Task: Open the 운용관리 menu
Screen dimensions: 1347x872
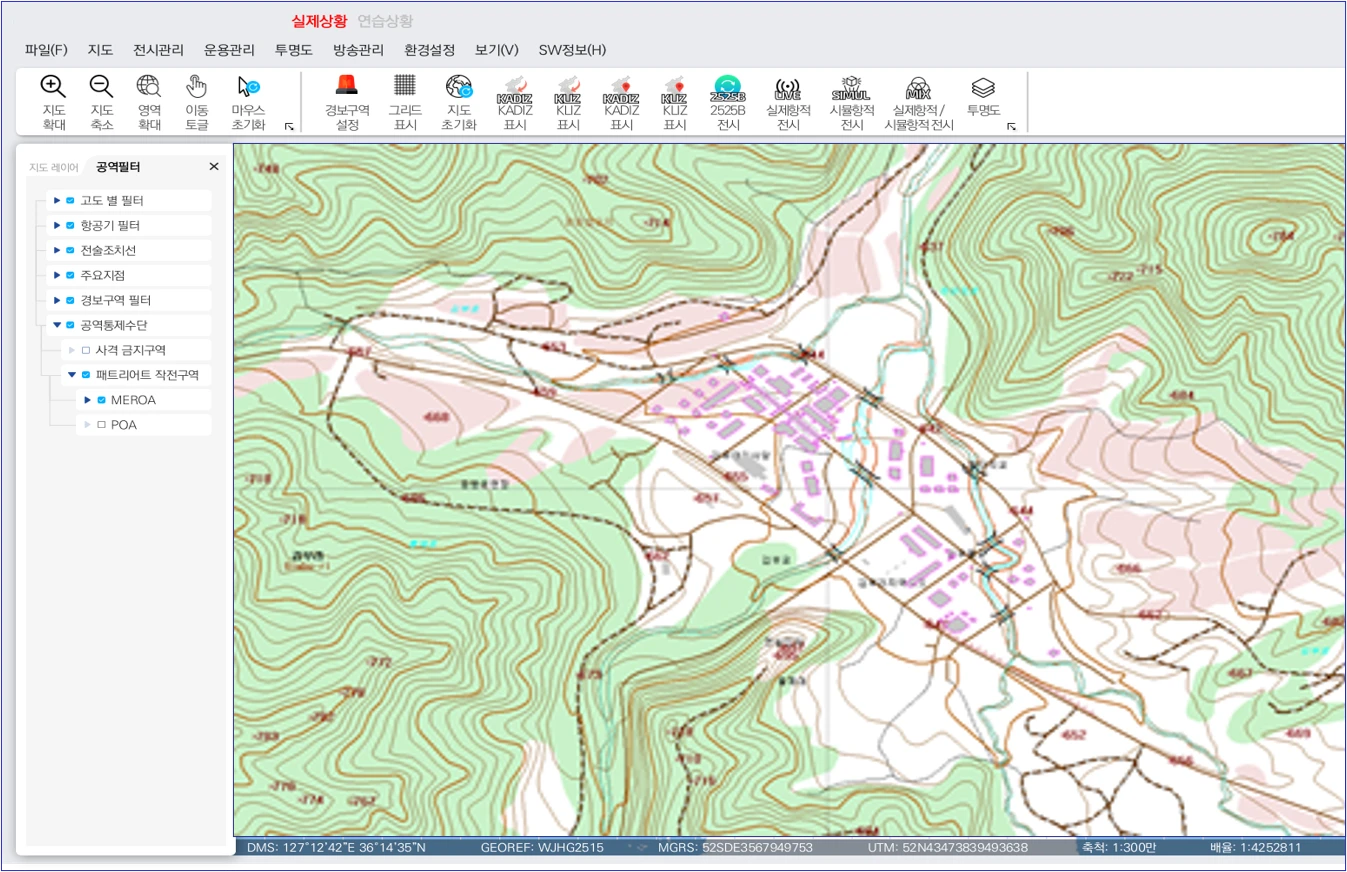Action: [229, 50]
